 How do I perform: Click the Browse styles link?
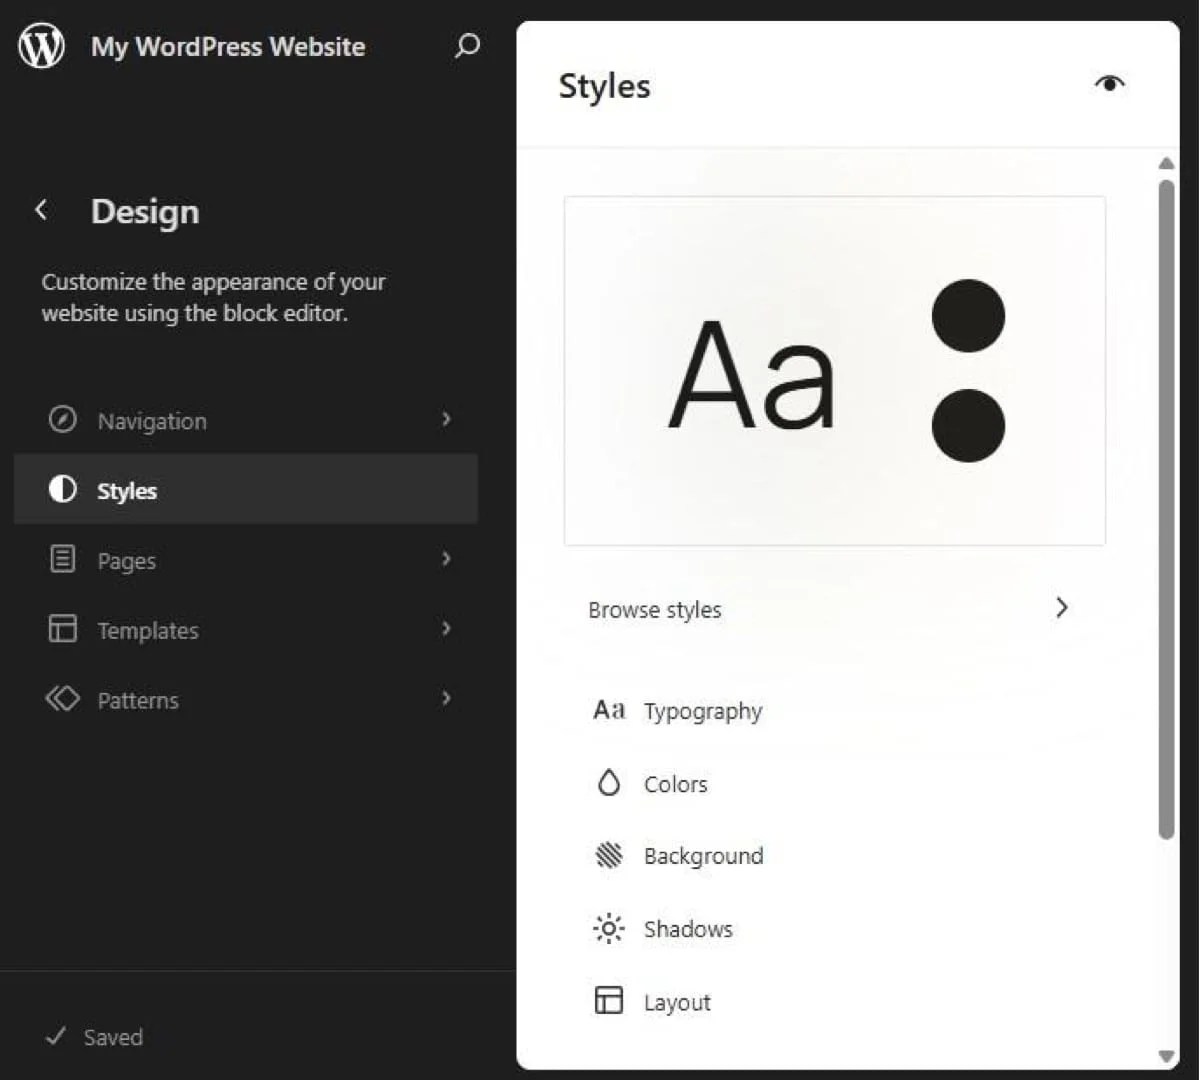[655, 609]
